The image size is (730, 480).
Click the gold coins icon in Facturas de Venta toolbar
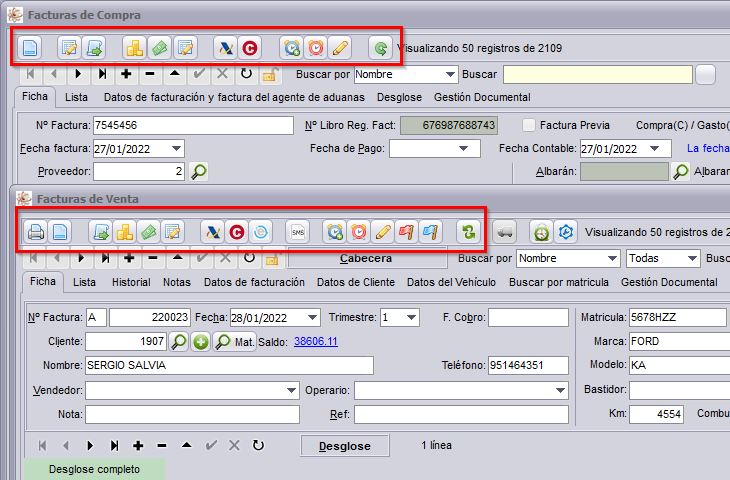pos(125,232)
